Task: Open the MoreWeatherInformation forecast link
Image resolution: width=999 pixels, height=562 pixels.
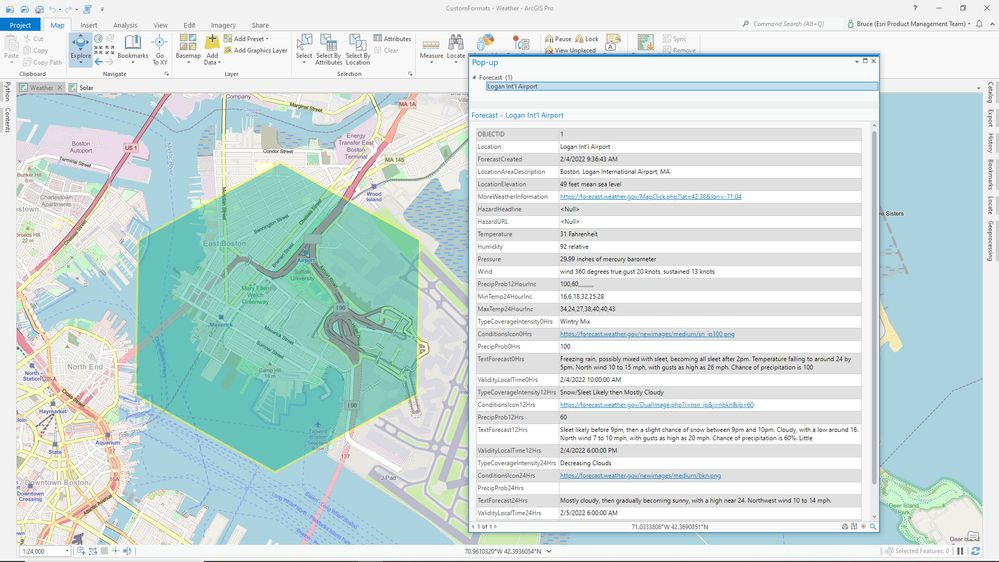Action: [650, 197]
